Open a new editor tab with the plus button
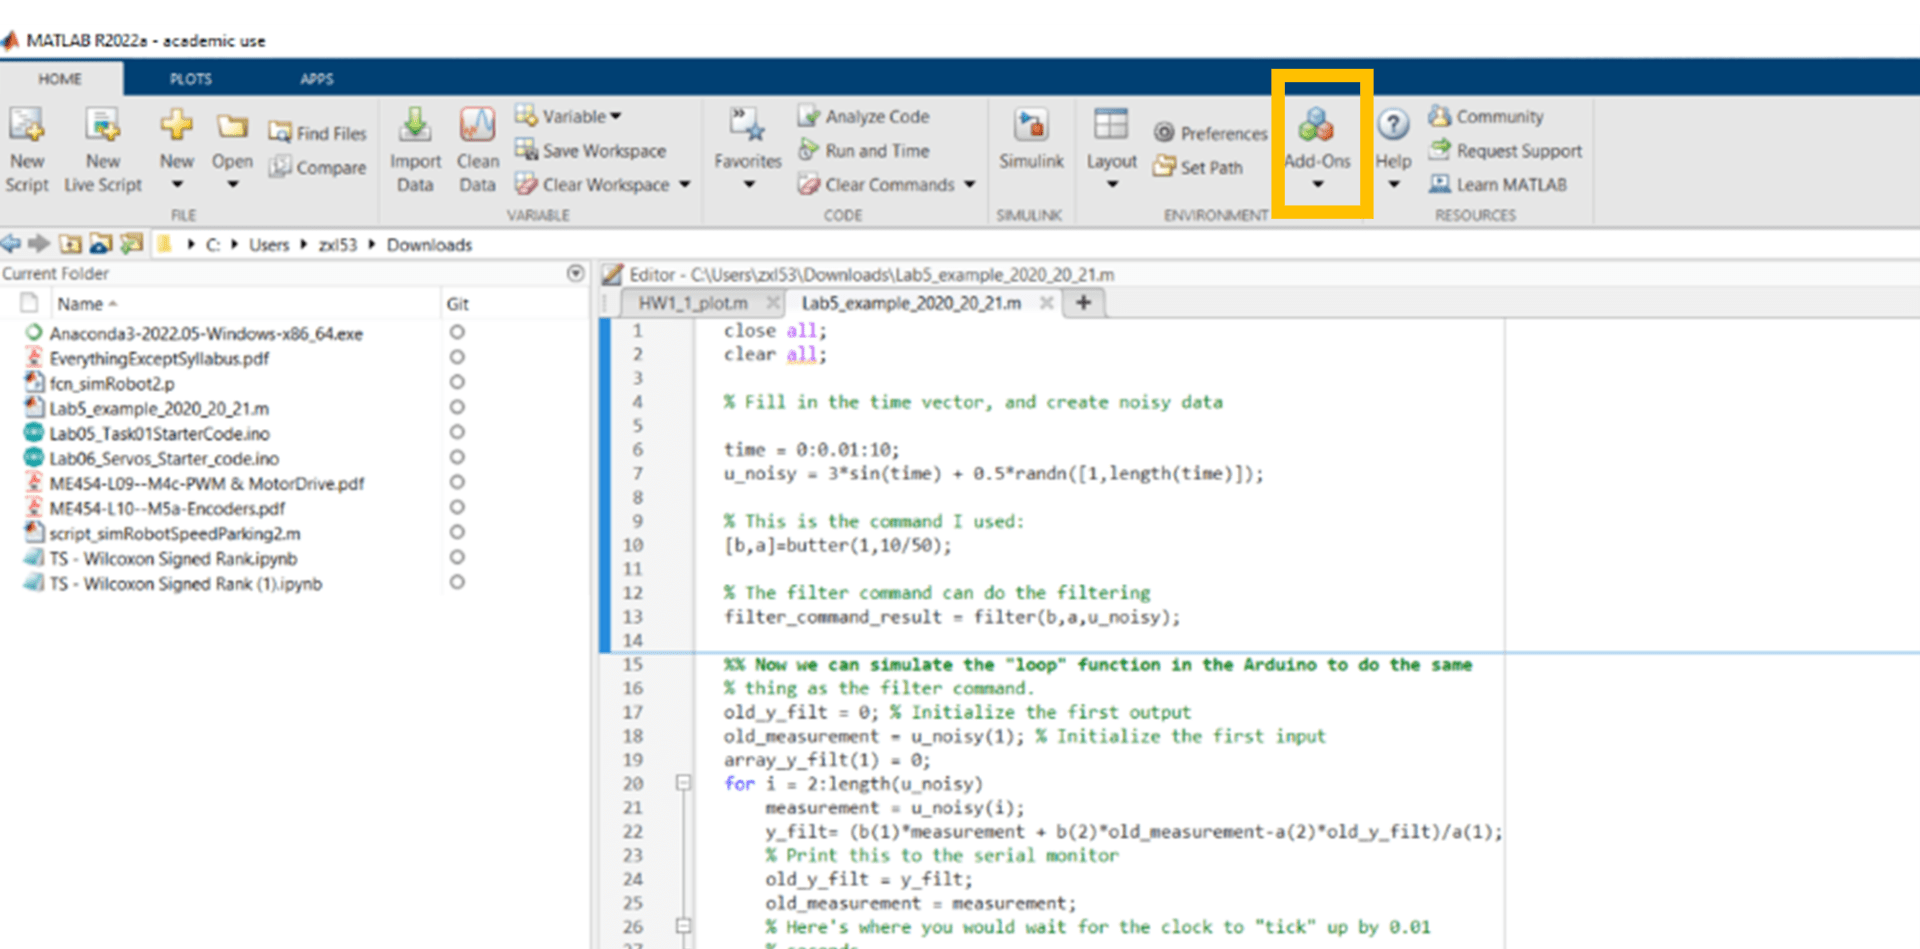 coord(1084,302)
